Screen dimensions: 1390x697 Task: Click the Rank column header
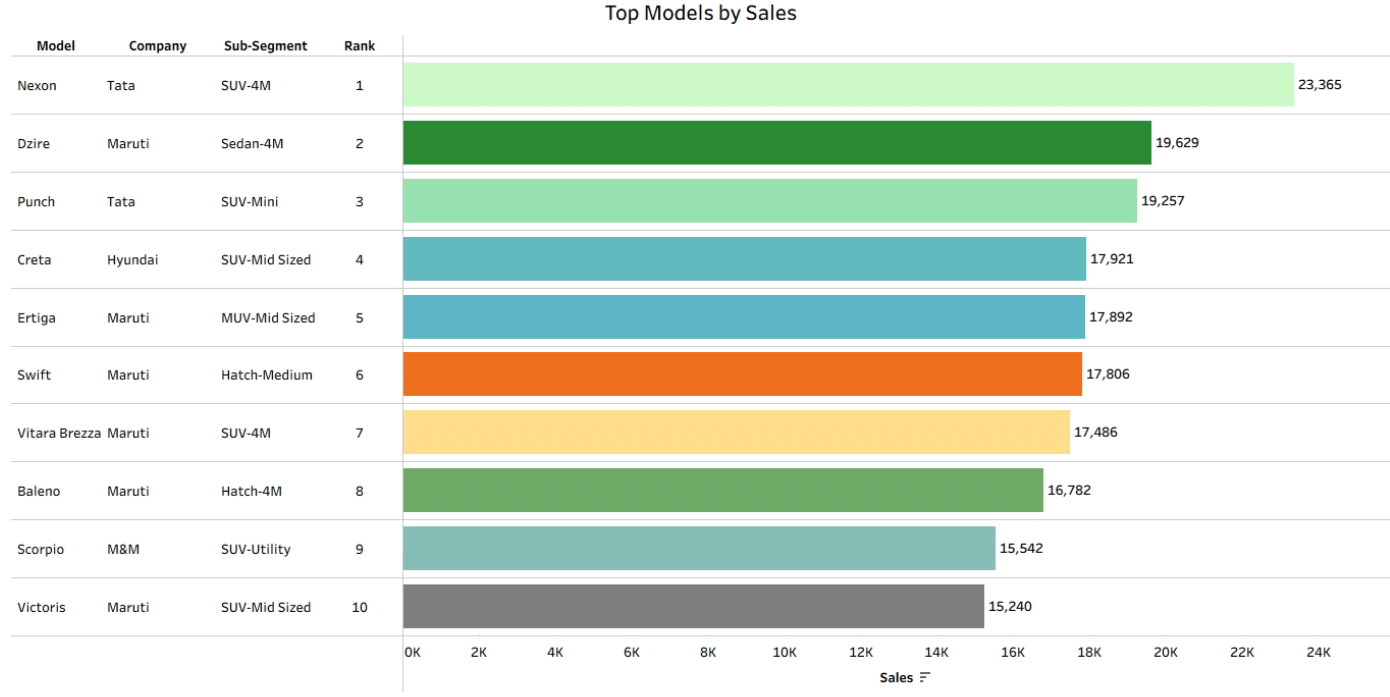tap(359, 46)
